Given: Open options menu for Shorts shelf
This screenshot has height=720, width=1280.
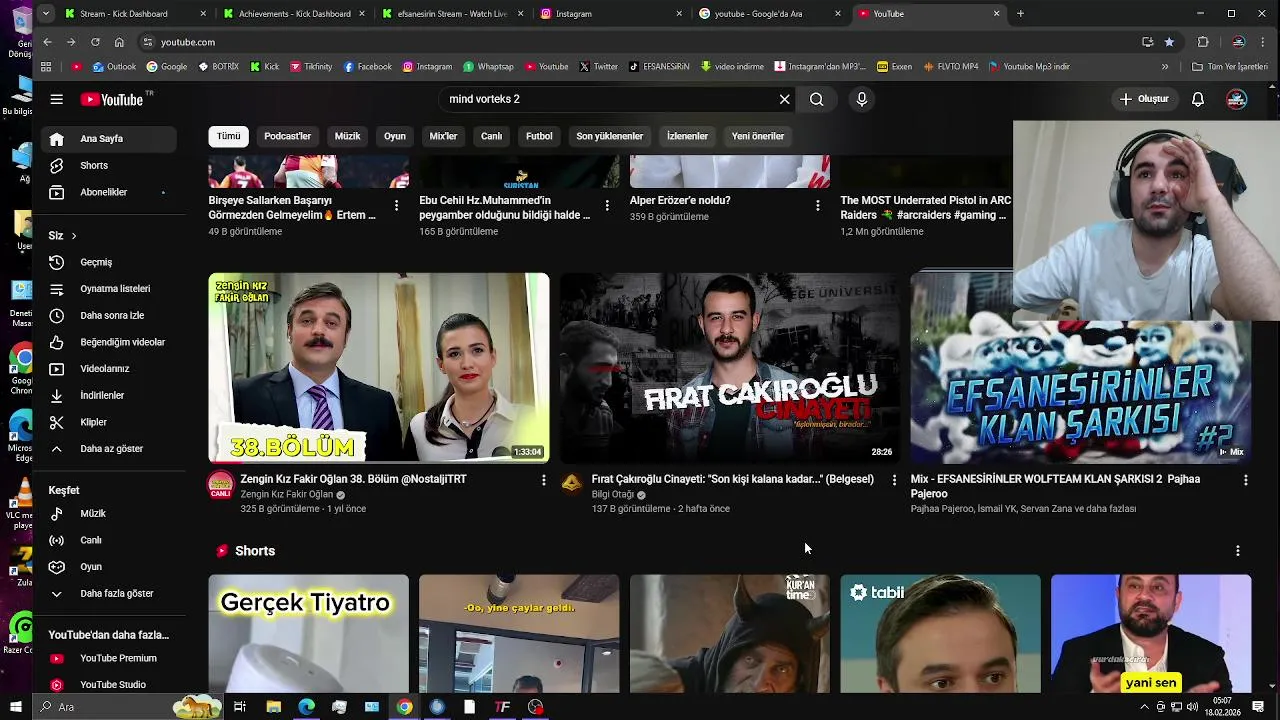Looking at the screenshot, I should pos(1238,551).
